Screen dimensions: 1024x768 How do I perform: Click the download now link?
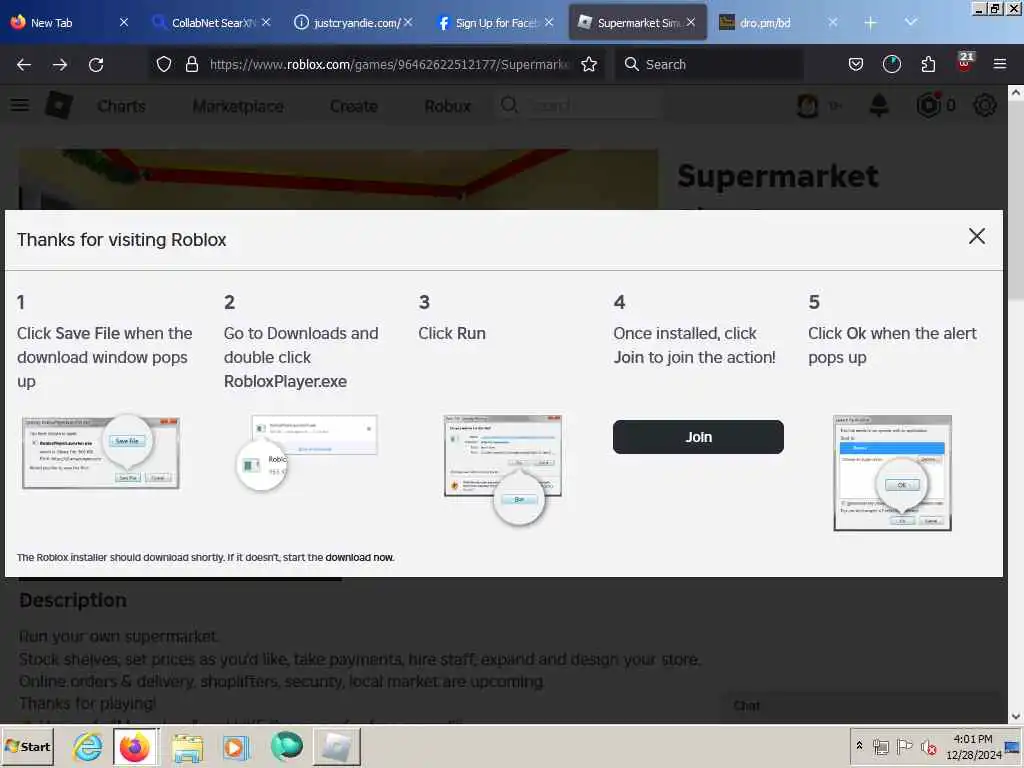pos(359,557)
